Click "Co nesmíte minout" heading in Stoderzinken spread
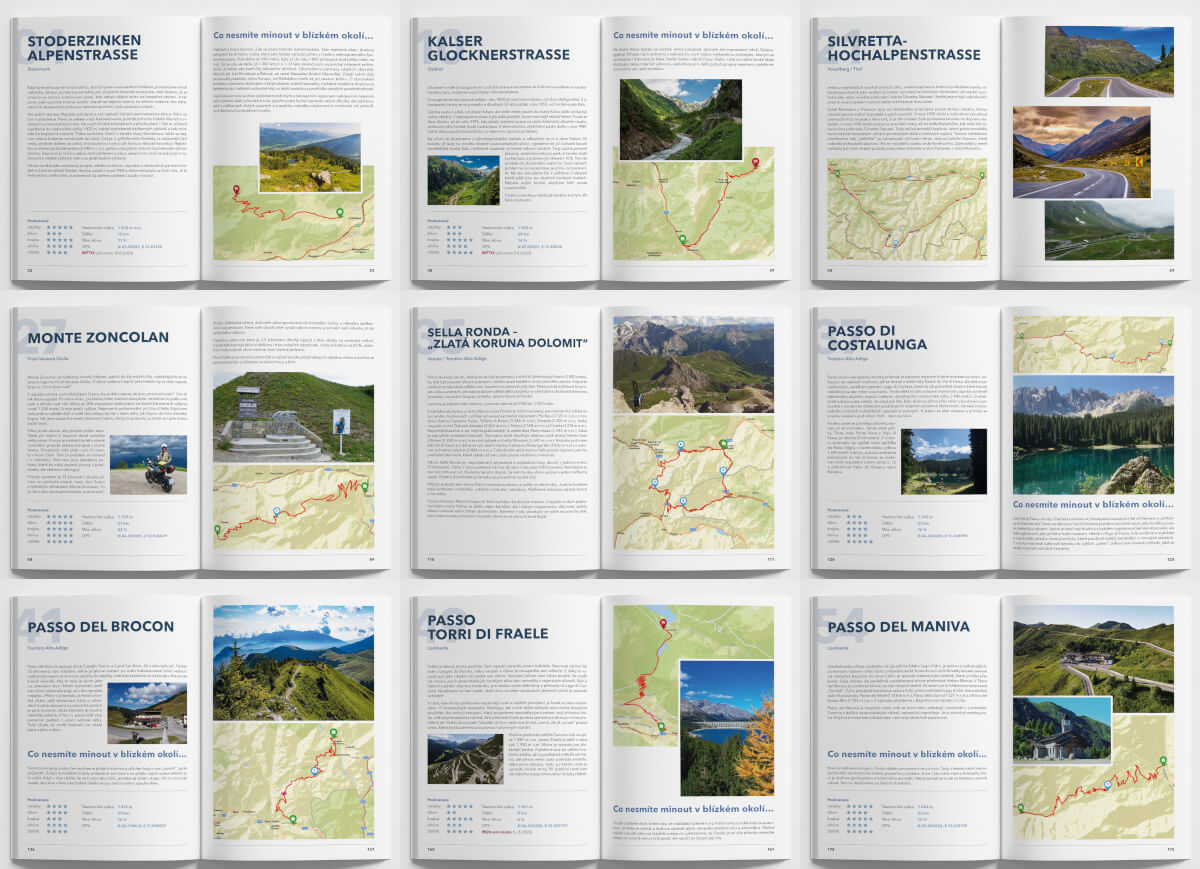 tap(293, 37)
